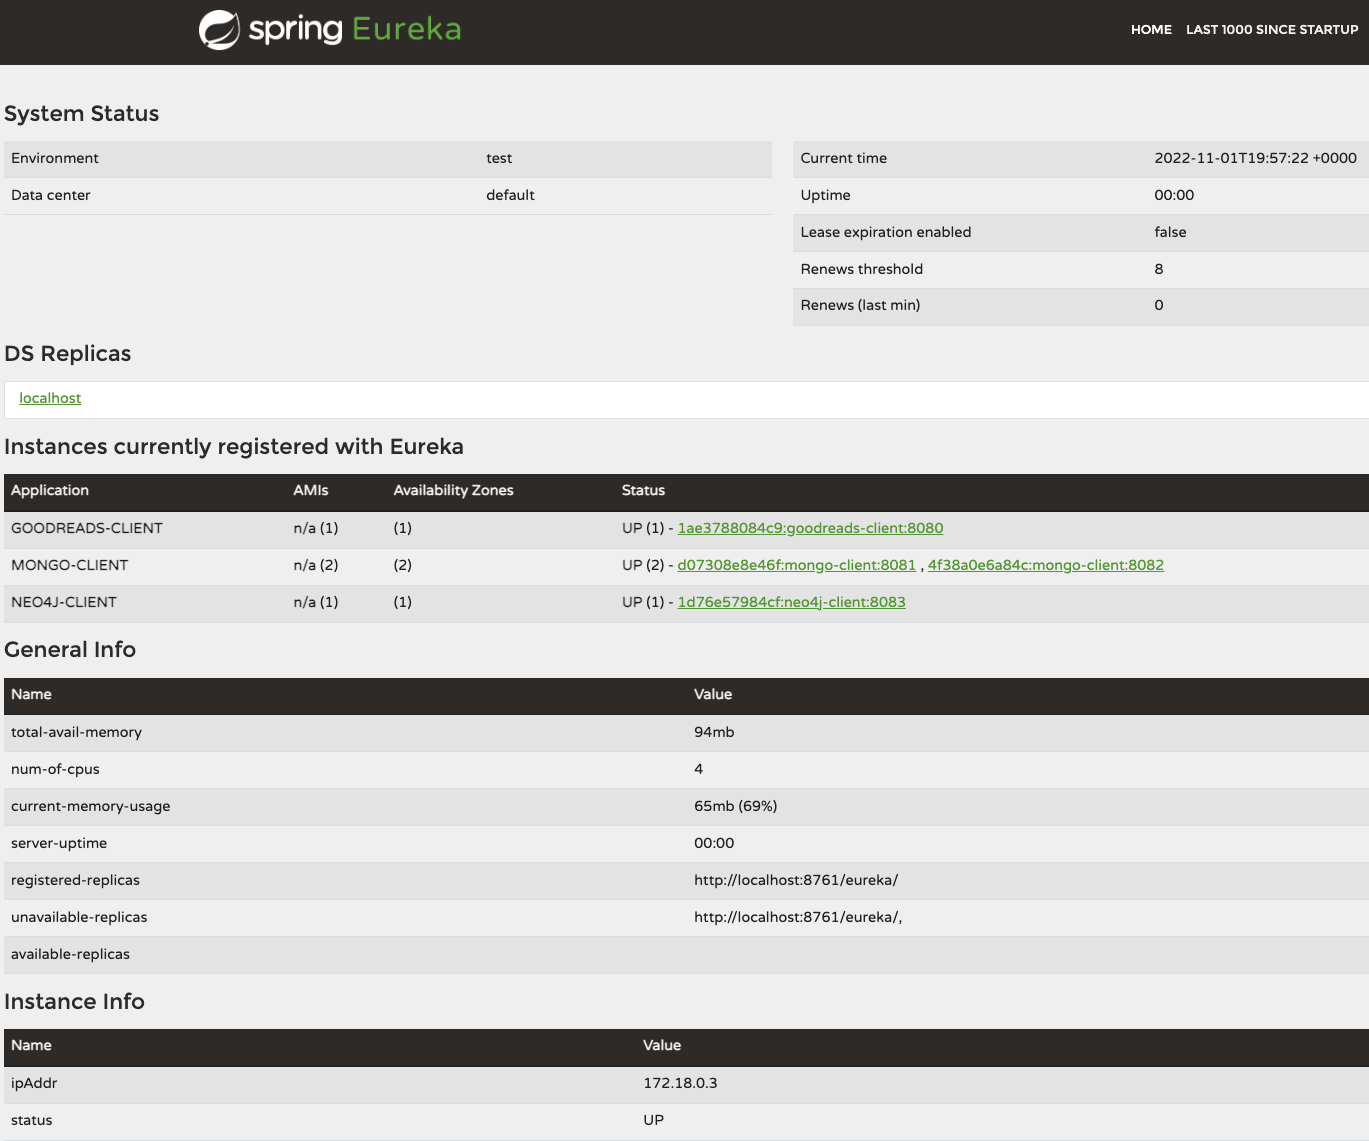Select the IP address 172.18.0.3
The image size is (1369, 1141).
[x=681, y=1083]
